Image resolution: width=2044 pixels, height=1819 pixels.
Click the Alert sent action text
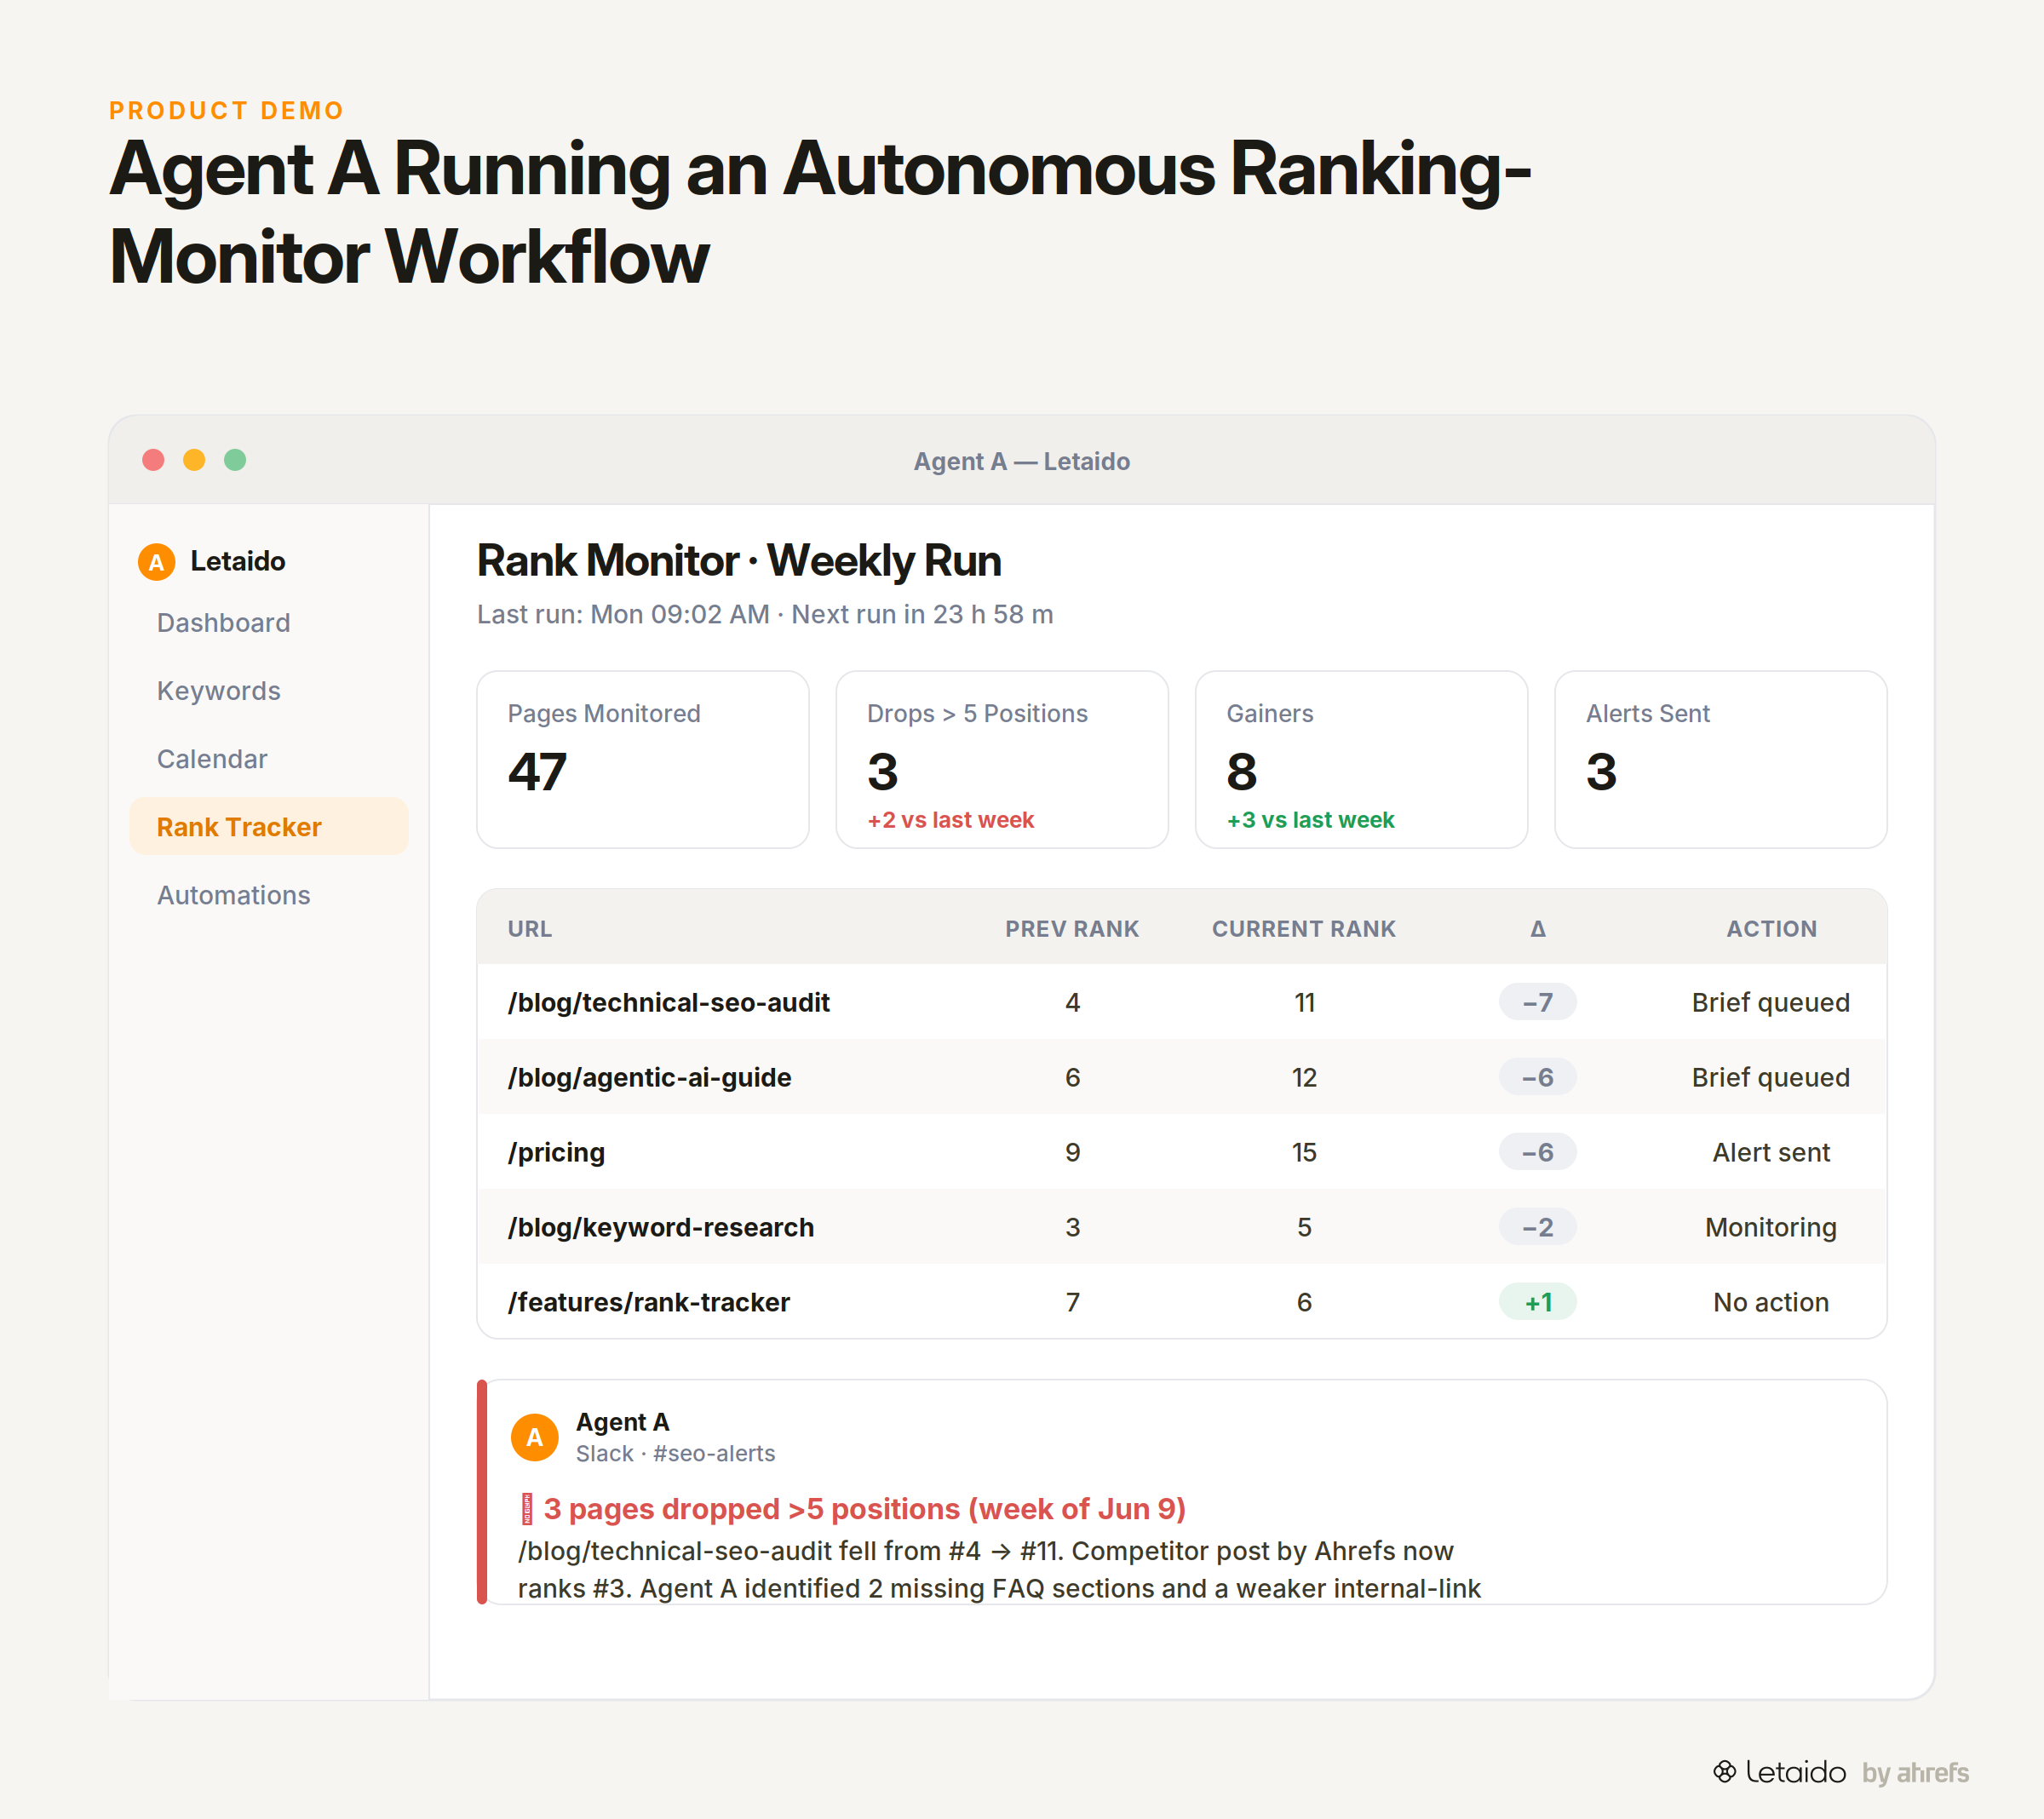1771,1152
